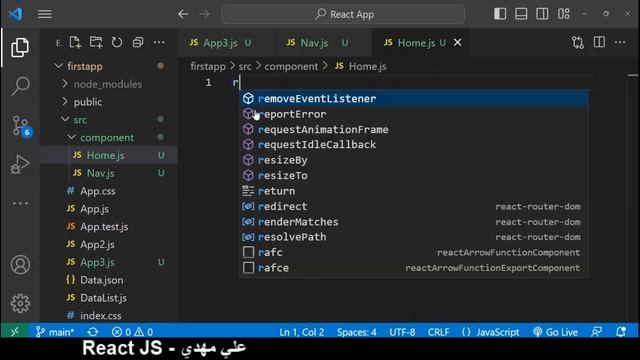The width and height of the screenshot is (640, 360).
Task: Toggle the primary side bar
Action: point(500,14)
